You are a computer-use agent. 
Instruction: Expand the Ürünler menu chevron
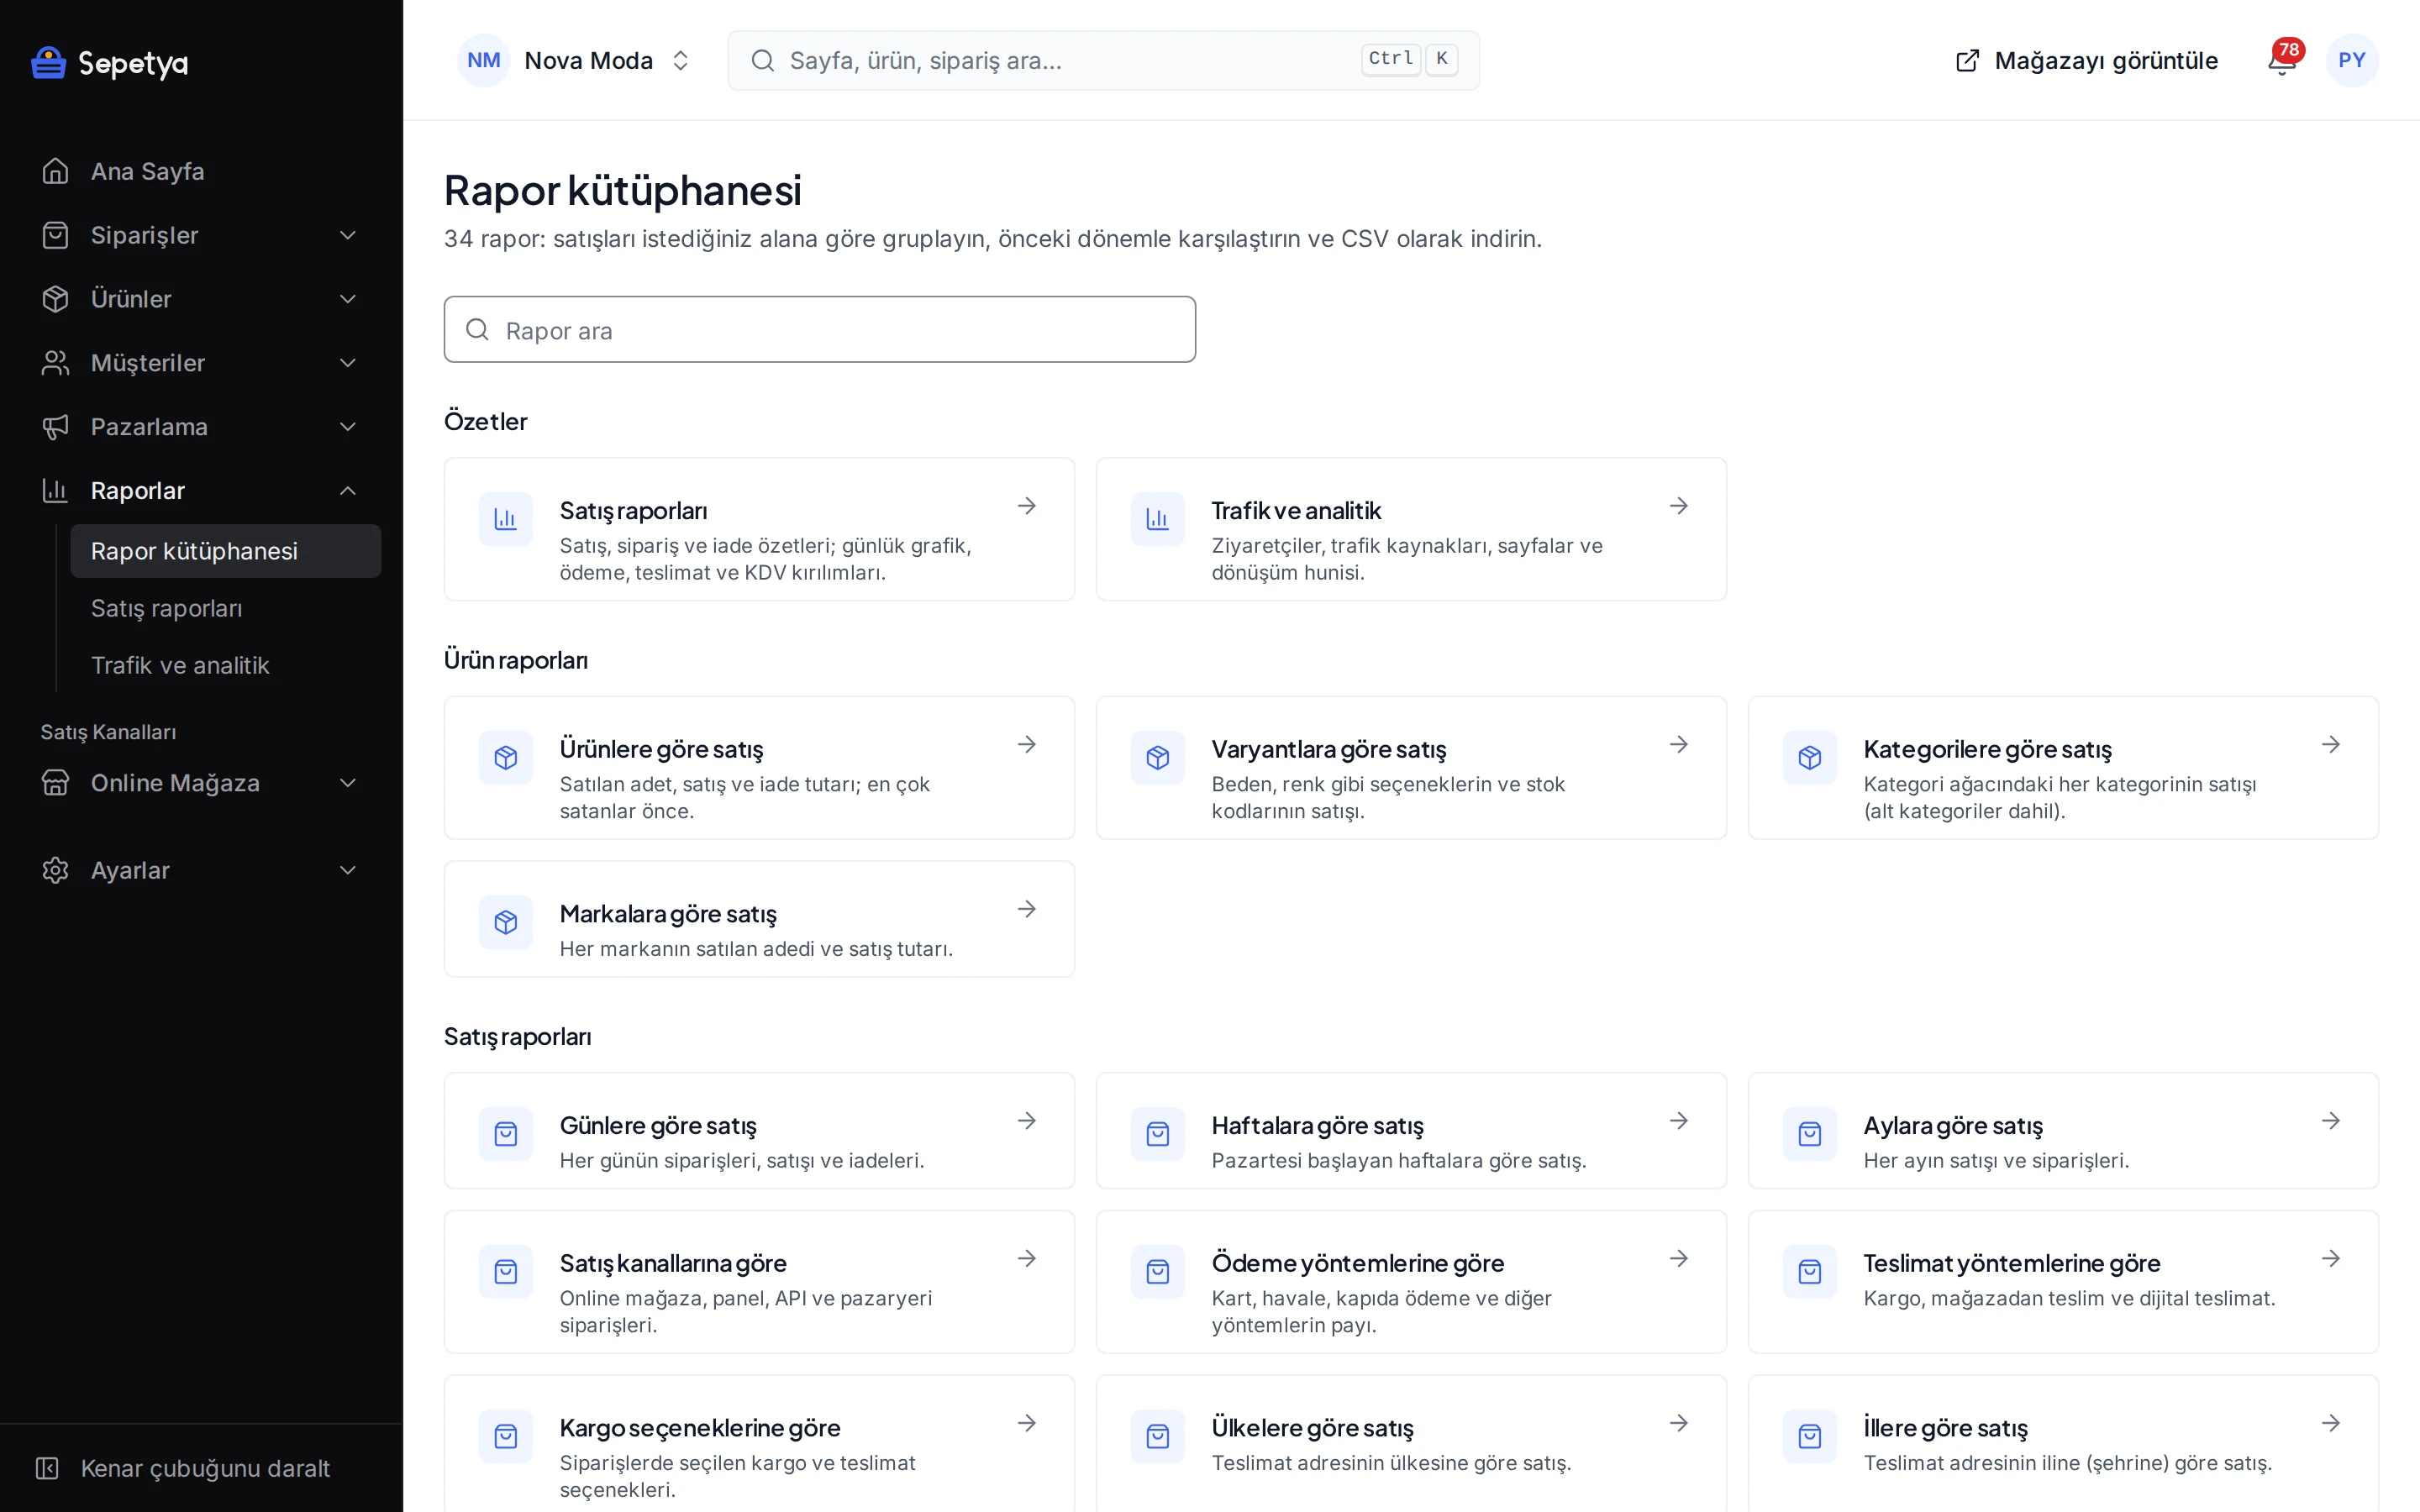[348, 299]
